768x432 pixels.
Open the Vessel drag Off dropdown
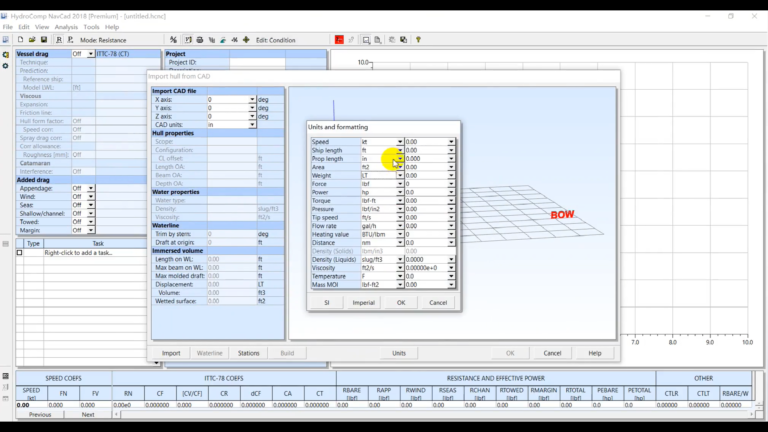tap(91, 54)
